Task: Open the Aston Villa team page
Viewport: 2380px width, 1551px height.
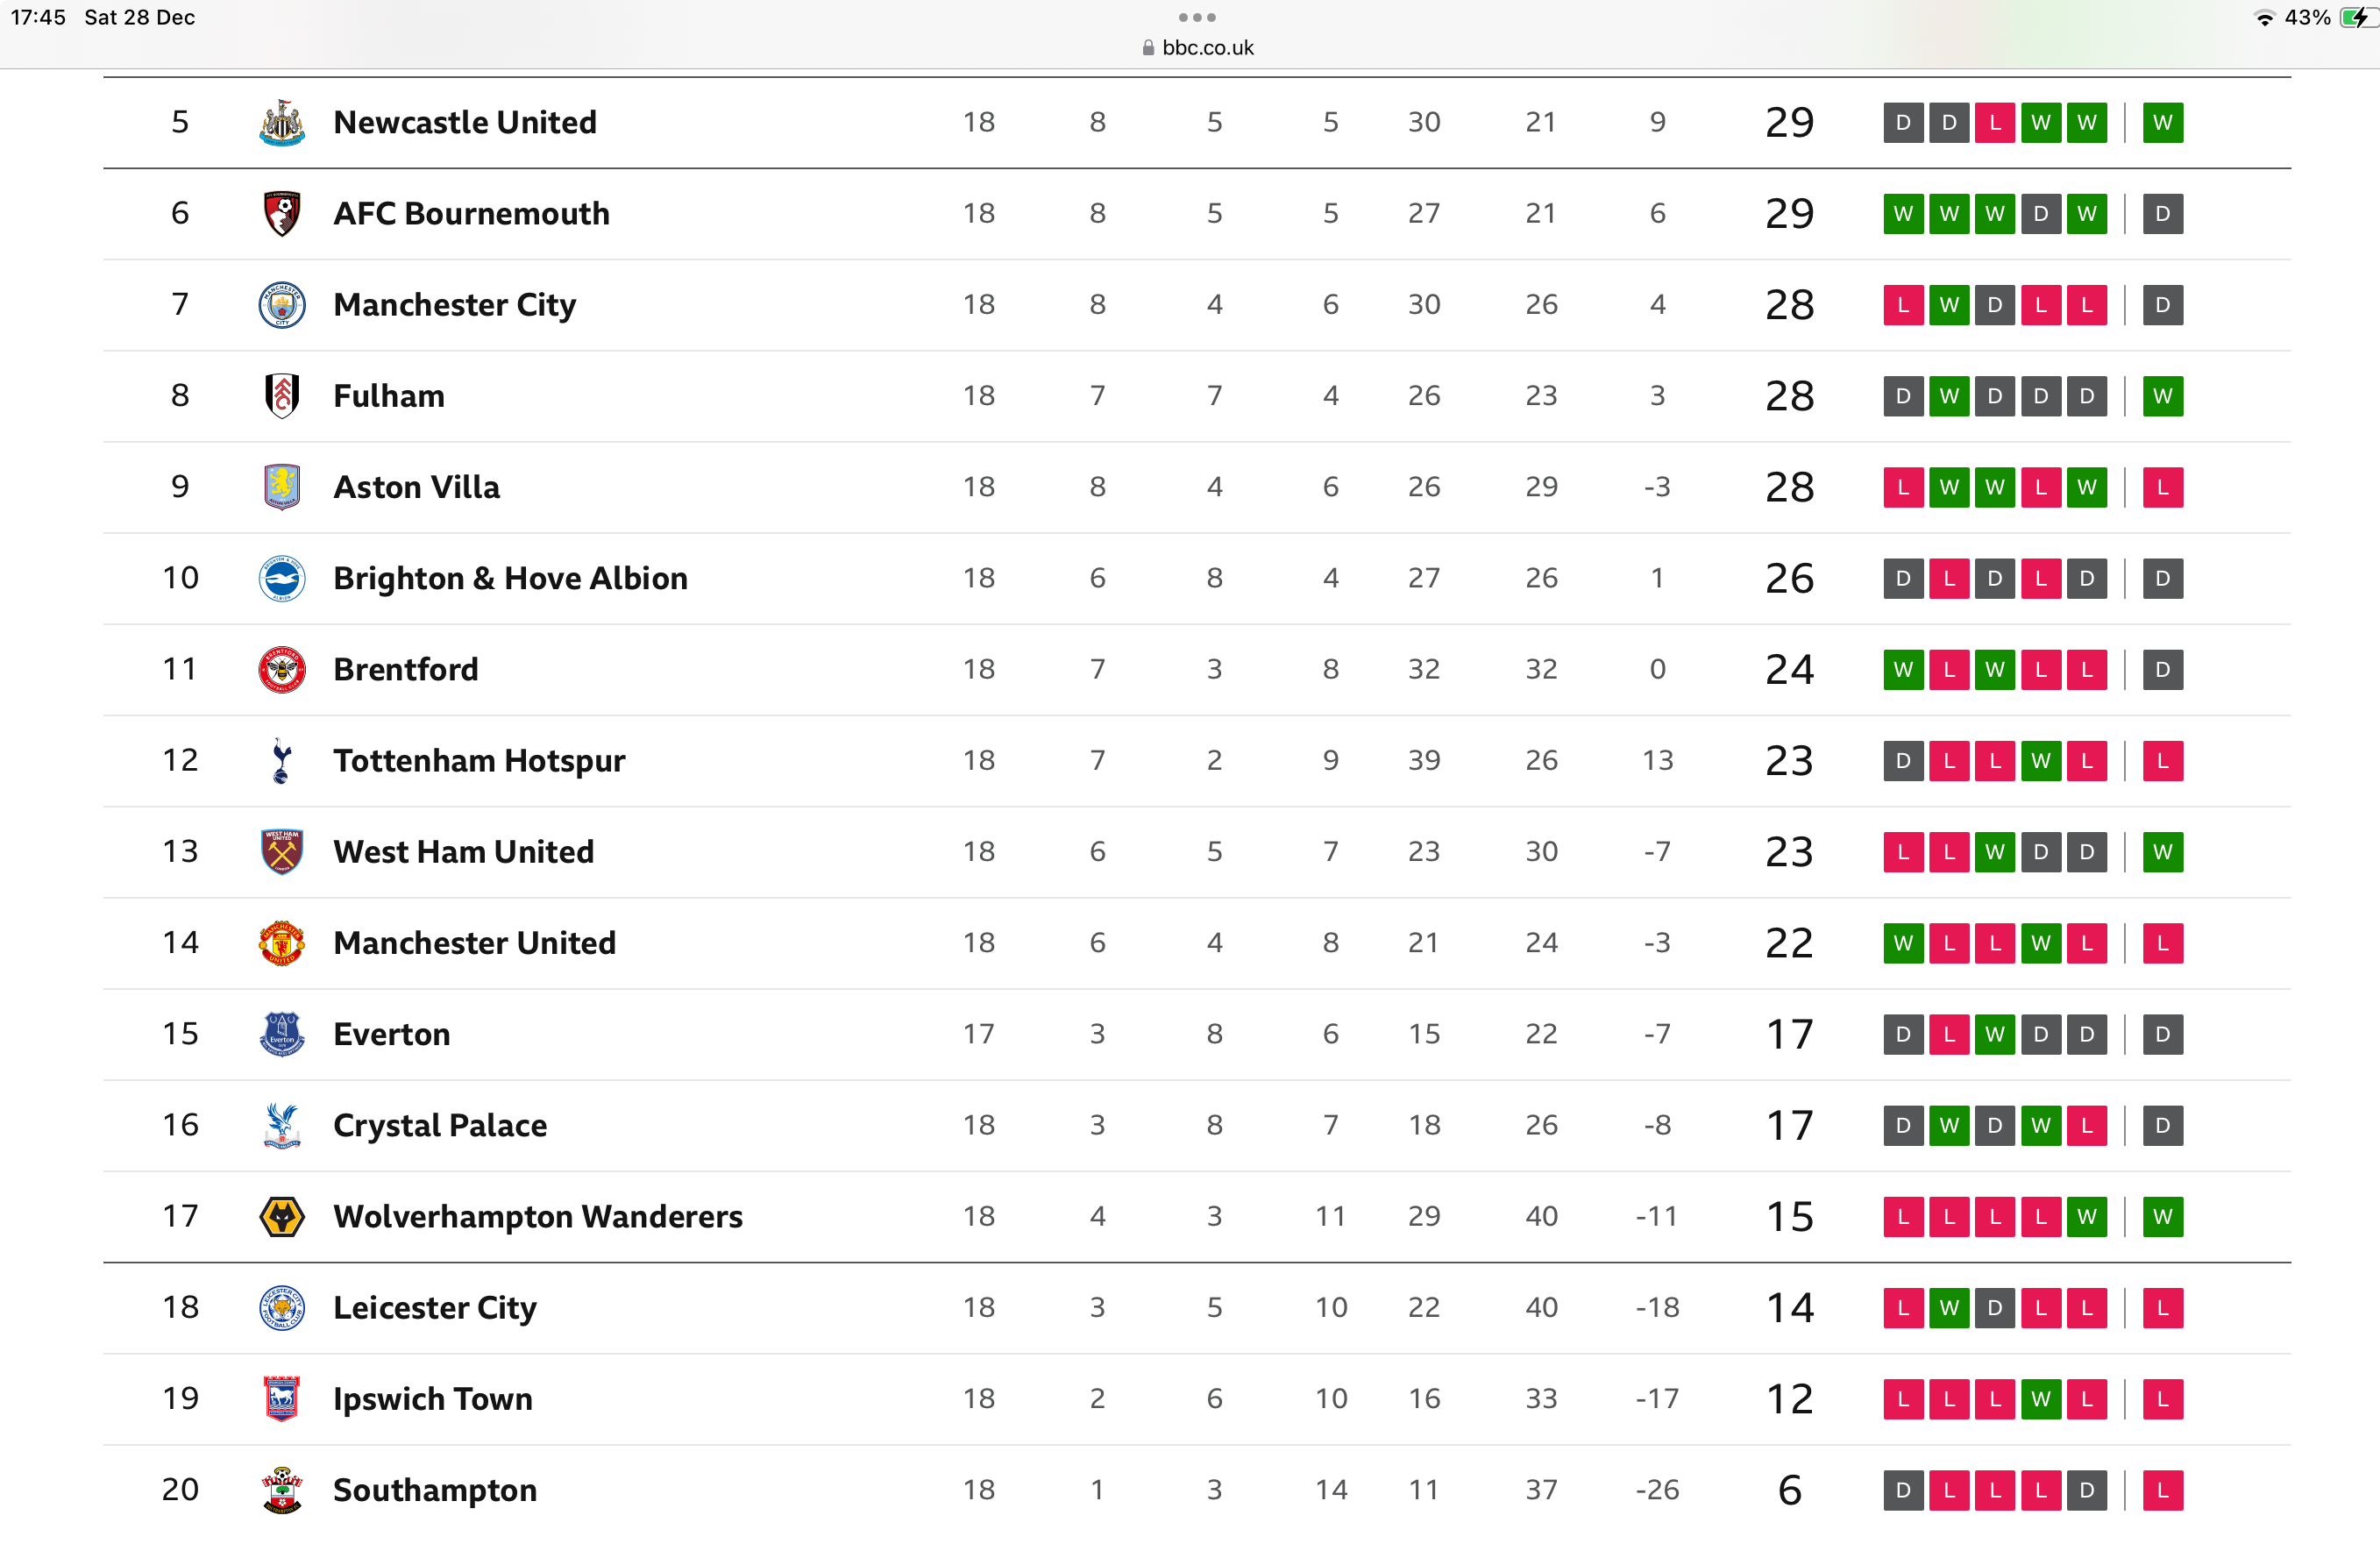Action: 416,487
